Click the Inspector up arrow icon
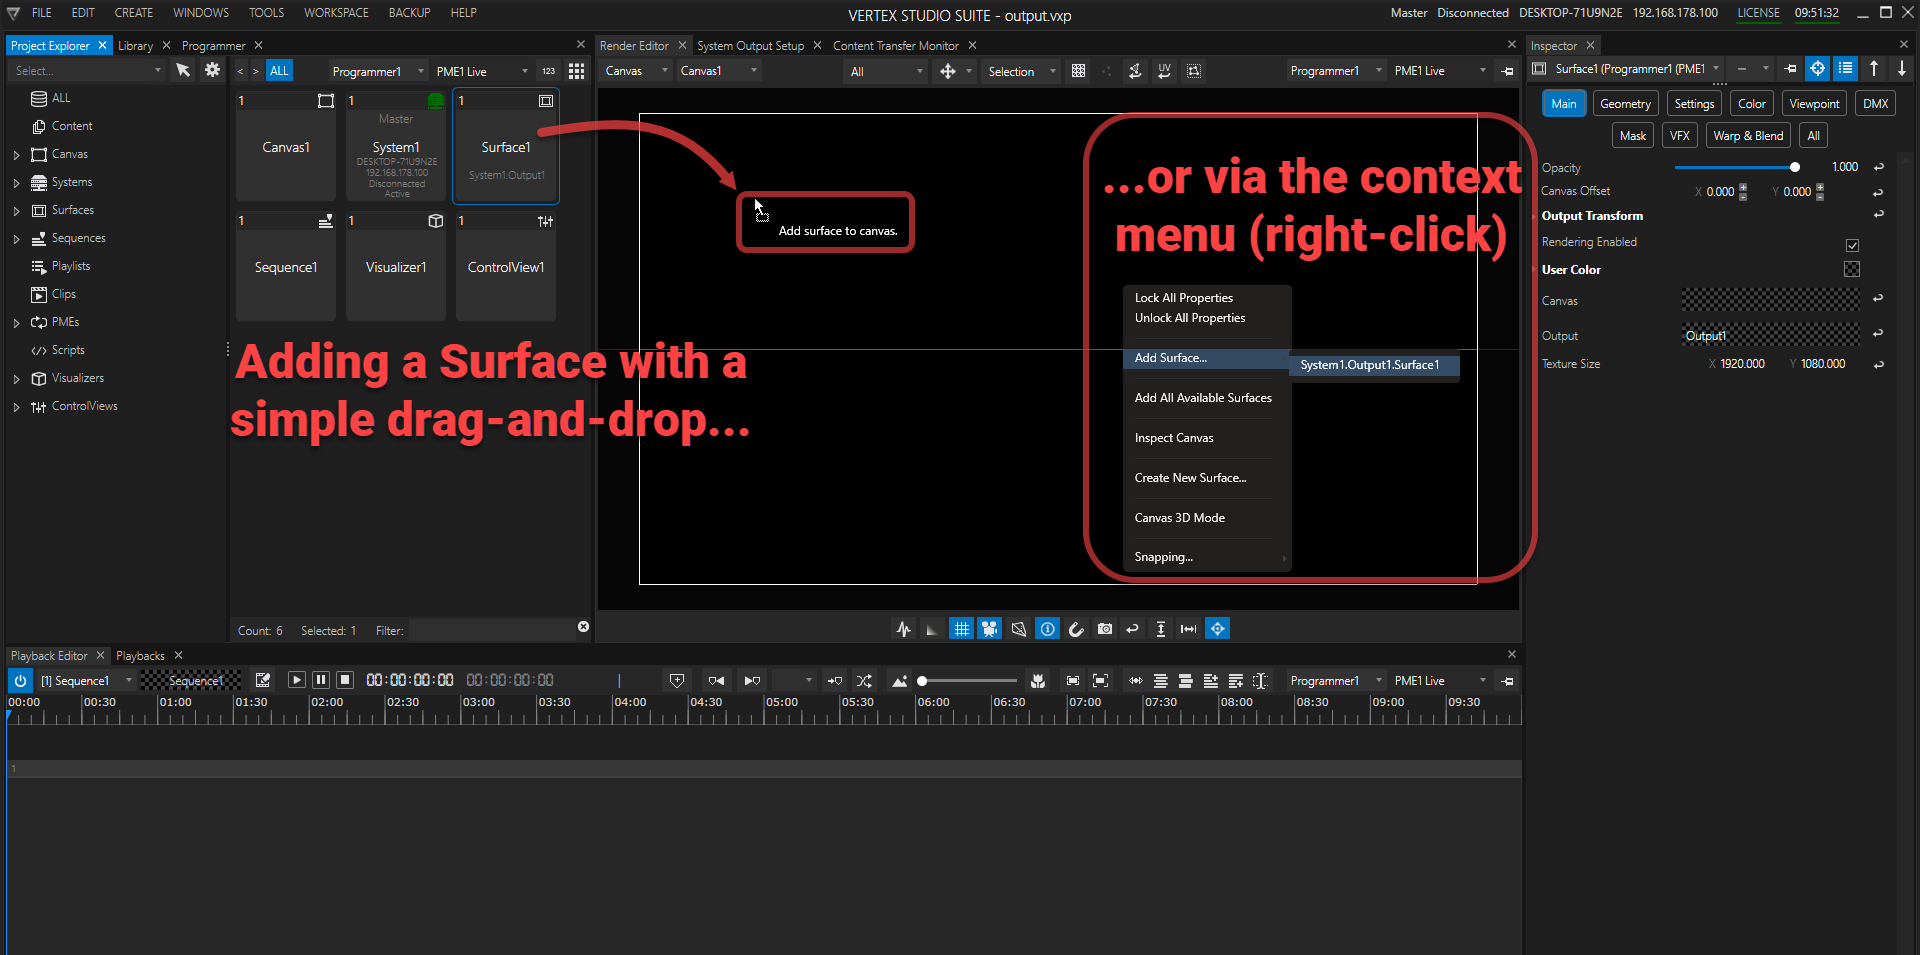The height and width of the screenshot is (955, 1920). (x=1874, y=69)
